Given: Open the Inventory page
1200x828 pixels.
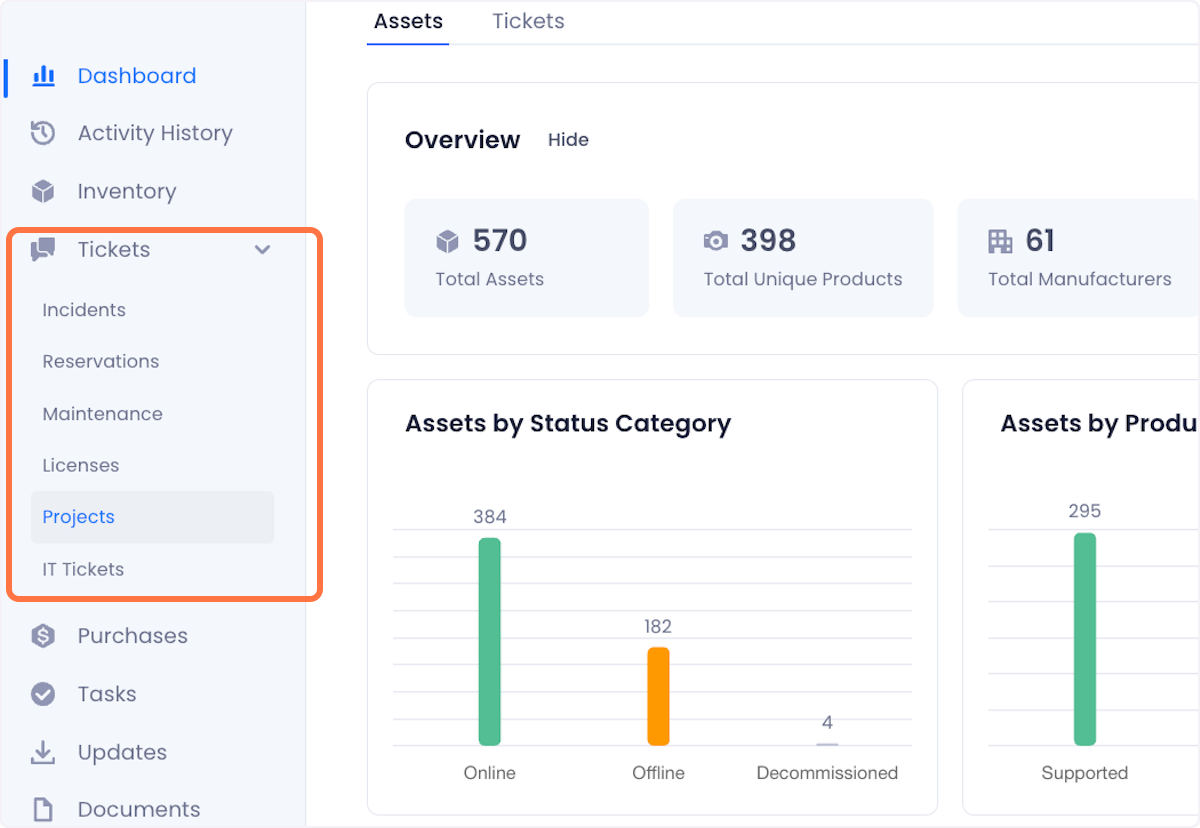Looking at the screenshot, I should [127, 191].
